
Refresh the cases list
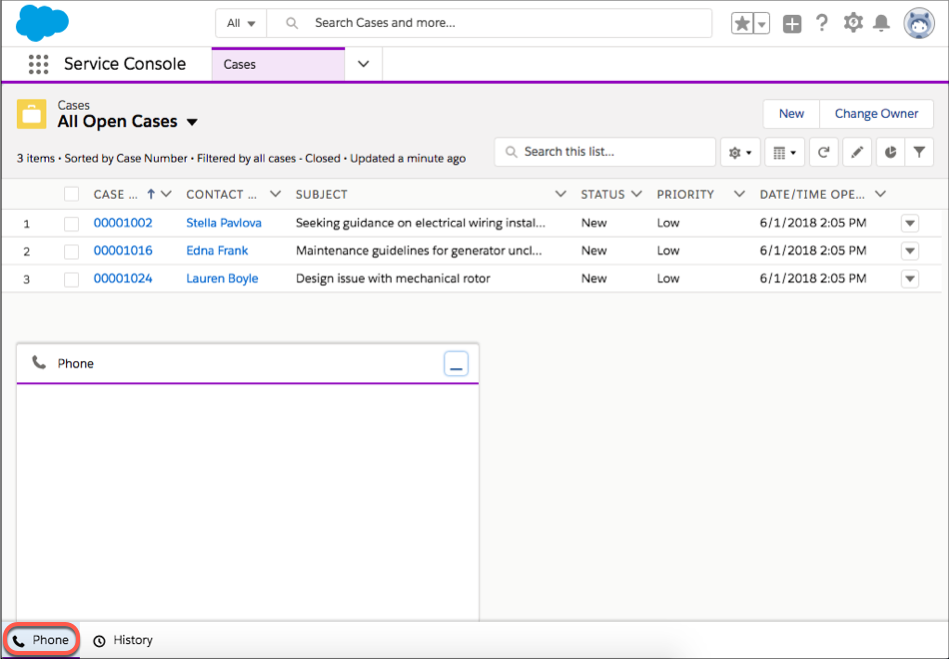tap(823, 152)
